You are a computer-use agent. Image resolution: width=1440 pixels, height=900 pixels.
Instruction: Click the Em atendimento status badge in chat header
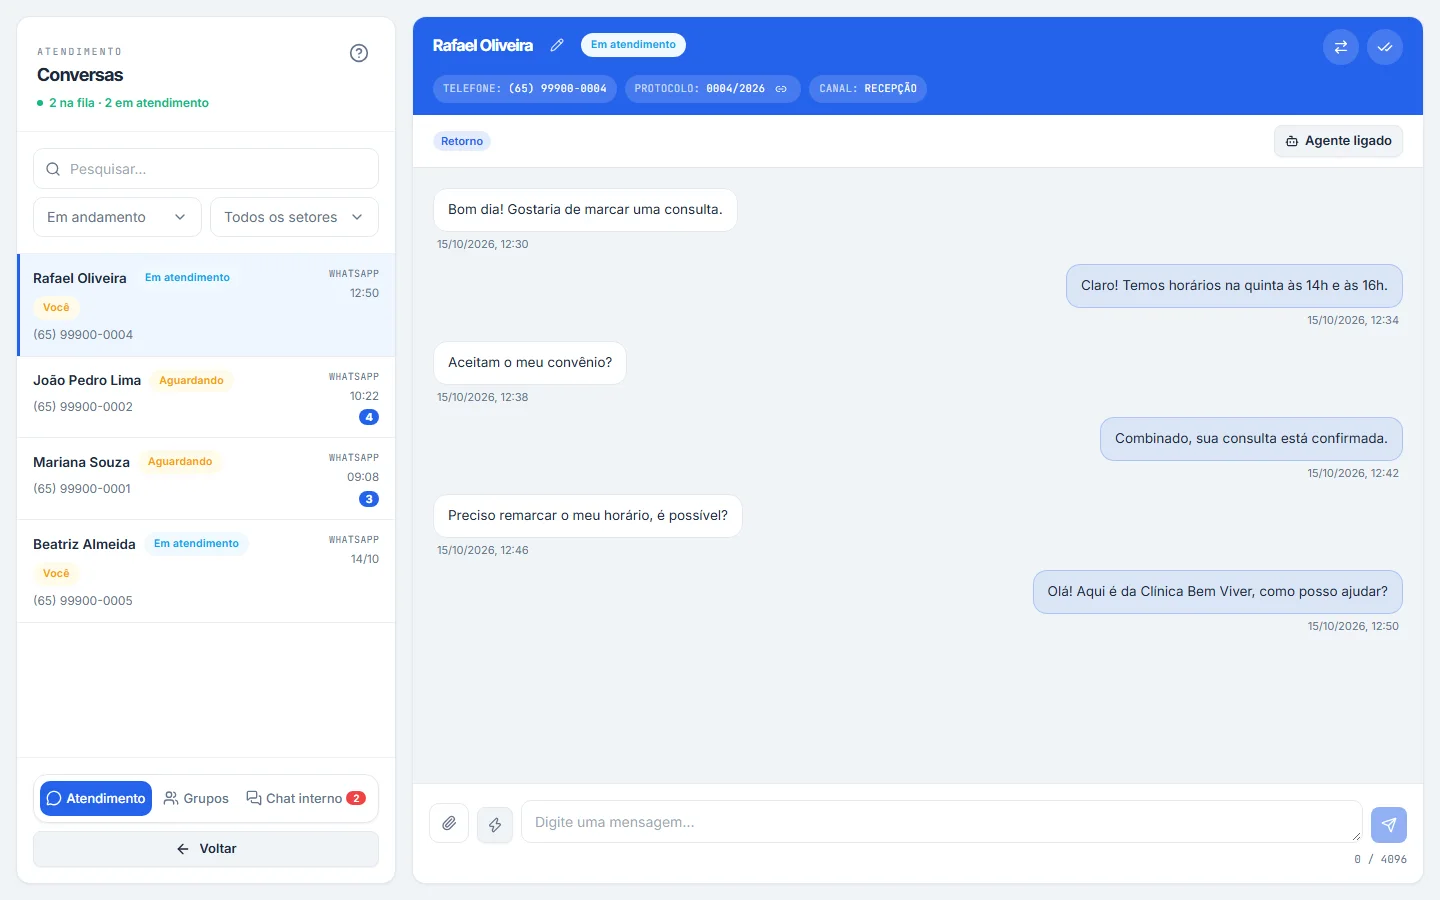click(633, 45)
